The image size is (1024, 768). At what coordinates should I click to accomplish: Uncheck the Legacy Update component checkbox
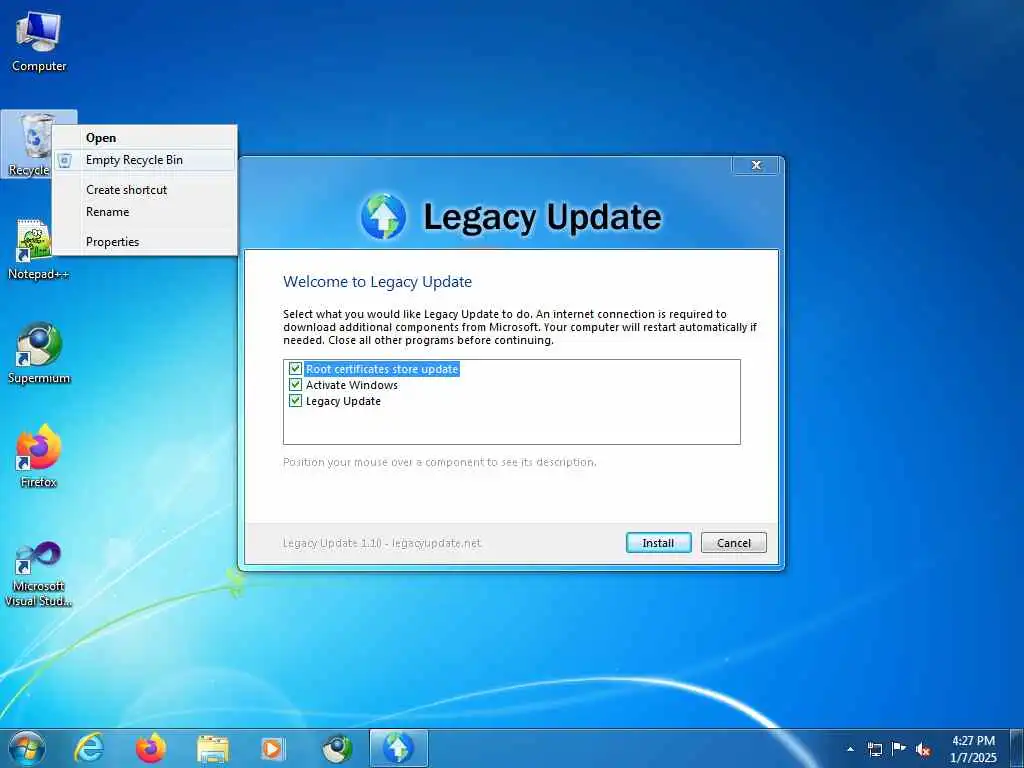tap(295, 401)
